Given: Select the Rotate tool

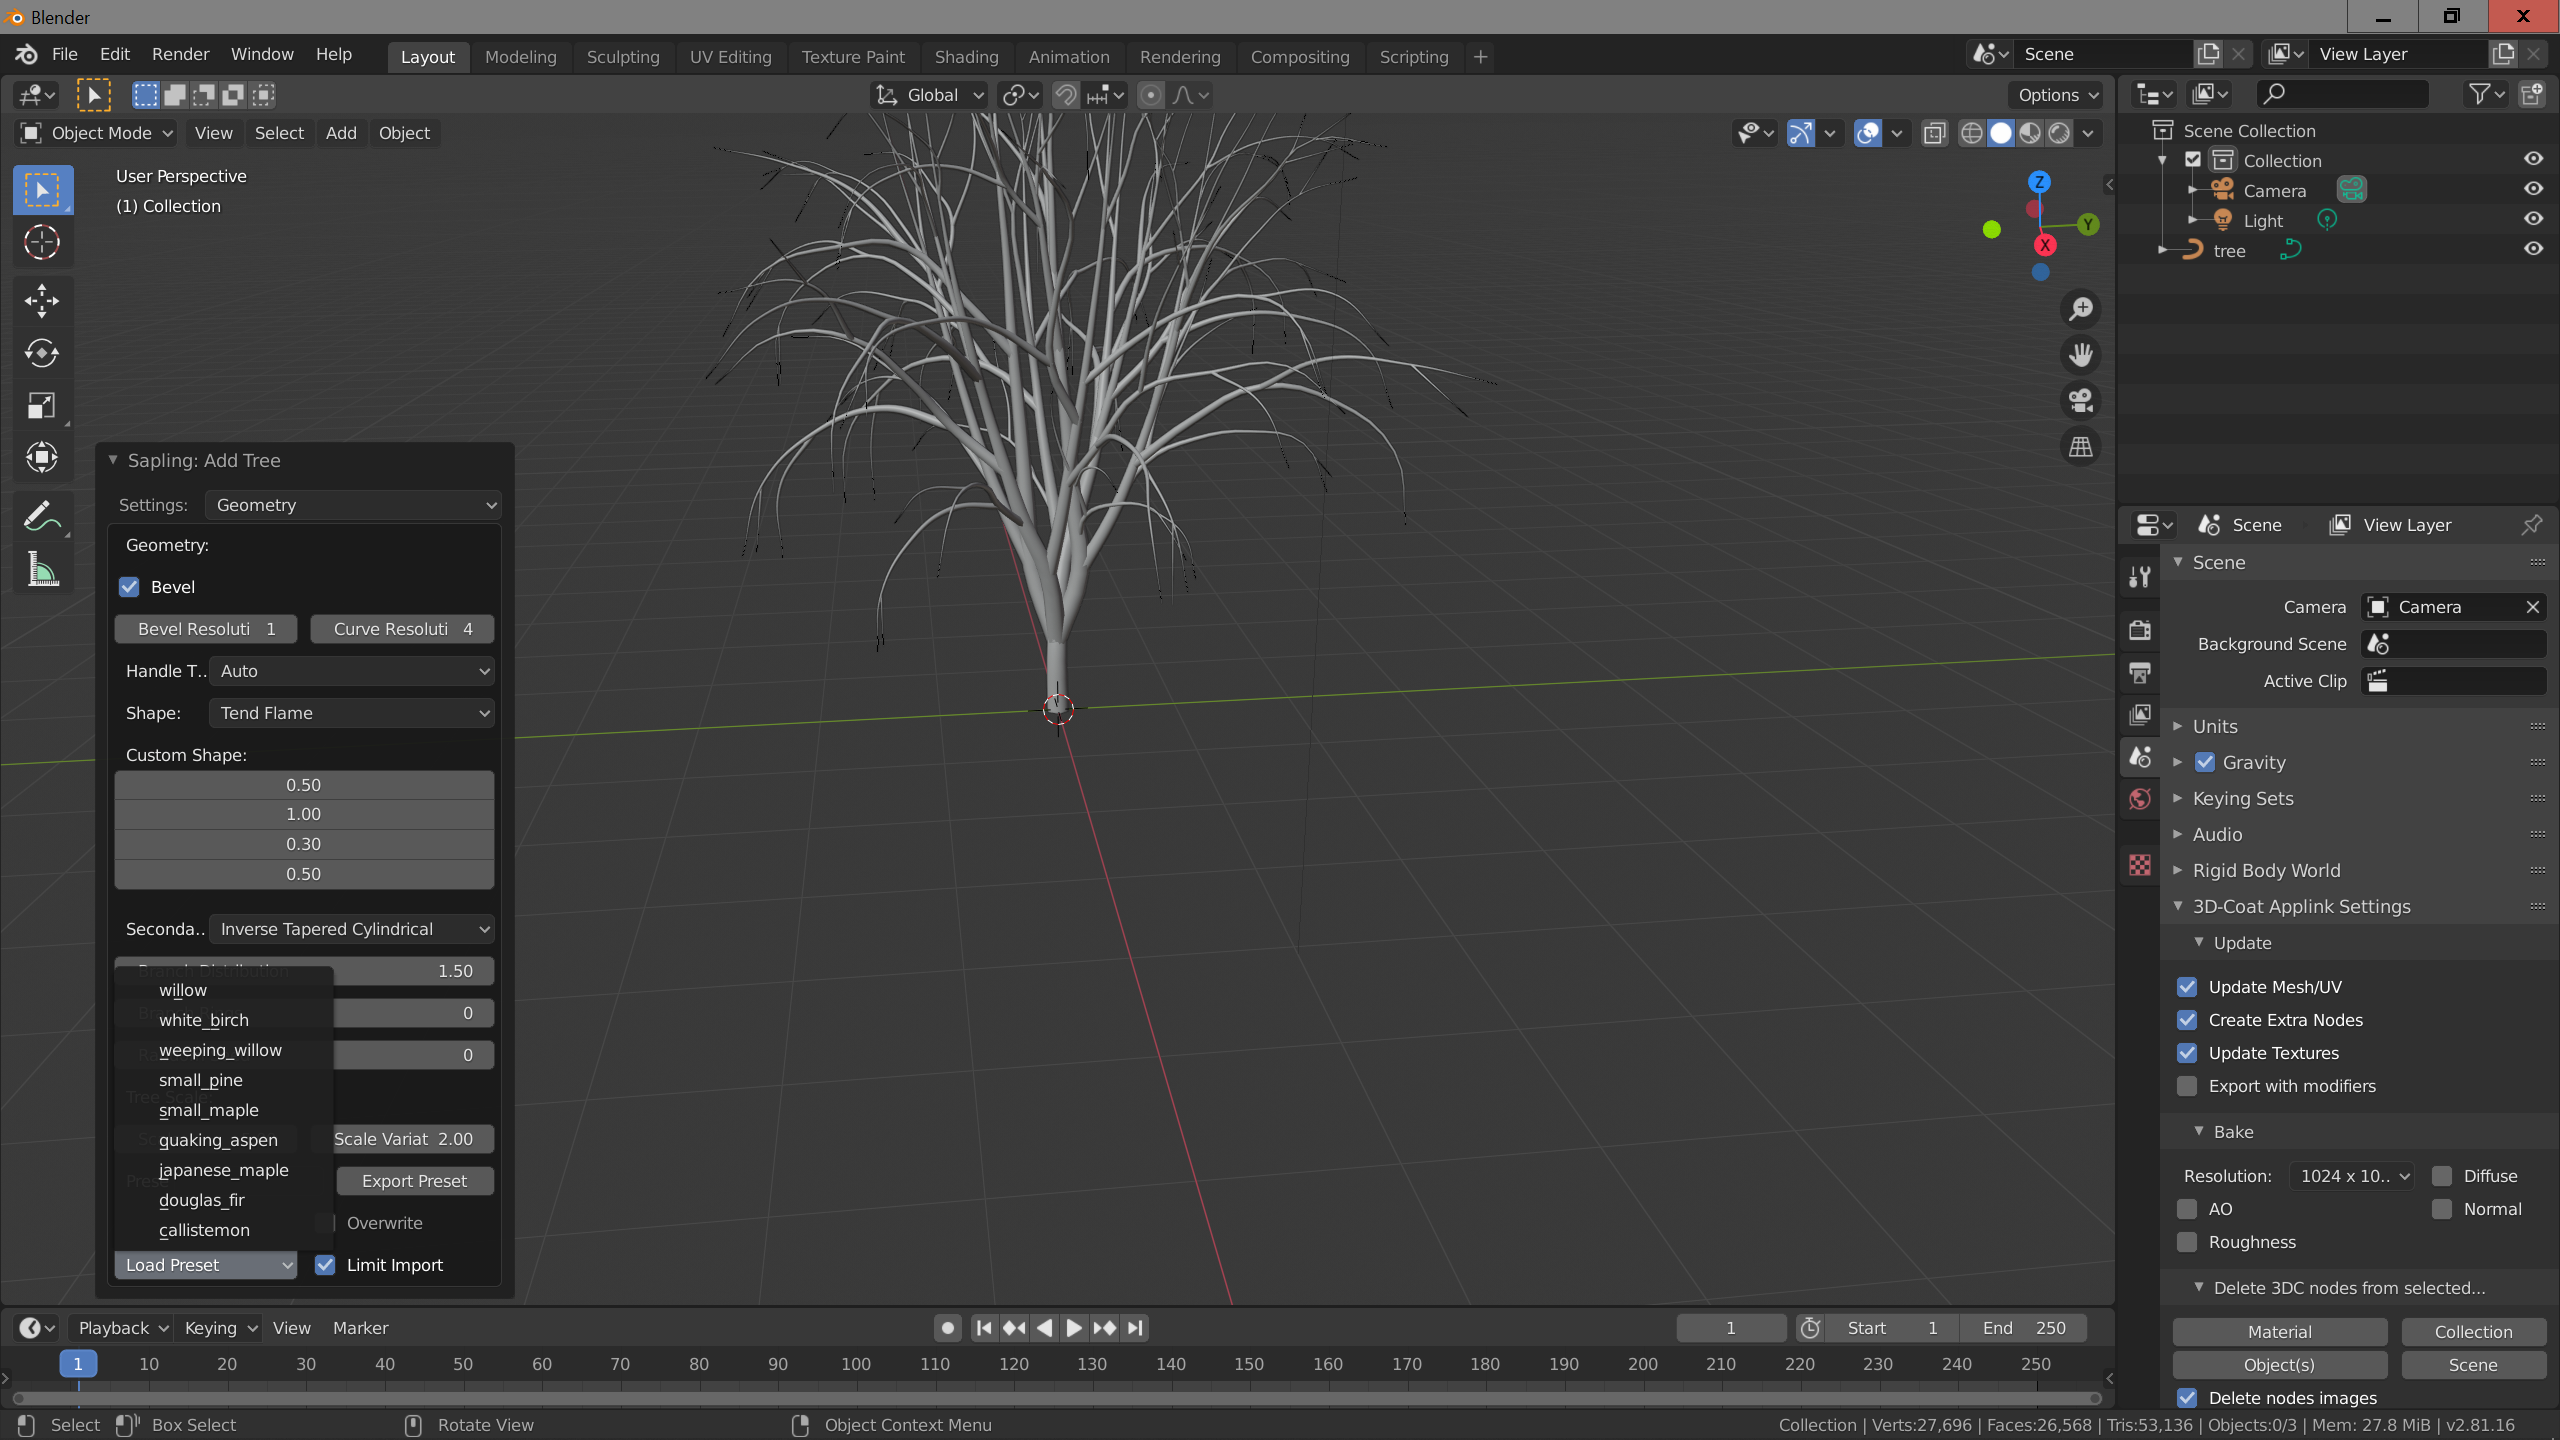Looking at the screenshot, I should (x=42, y=353).
